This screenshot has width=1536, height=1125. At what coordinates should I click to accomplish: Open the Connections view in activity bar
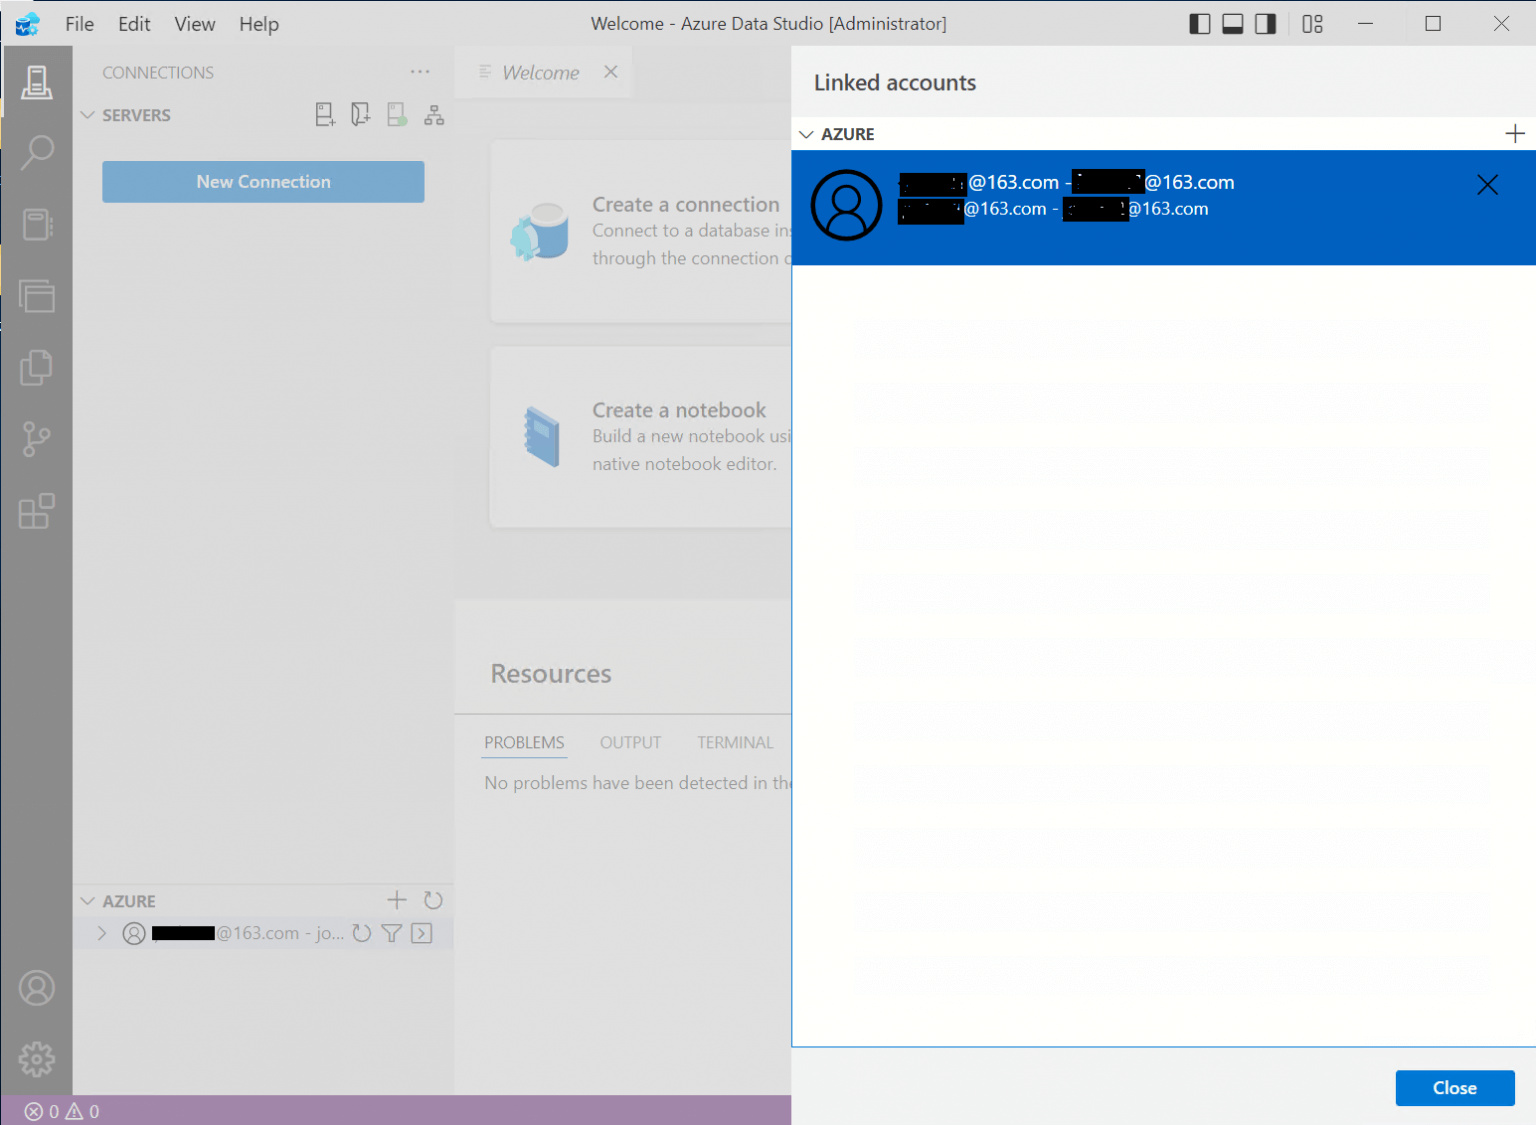tap(37, 82)
